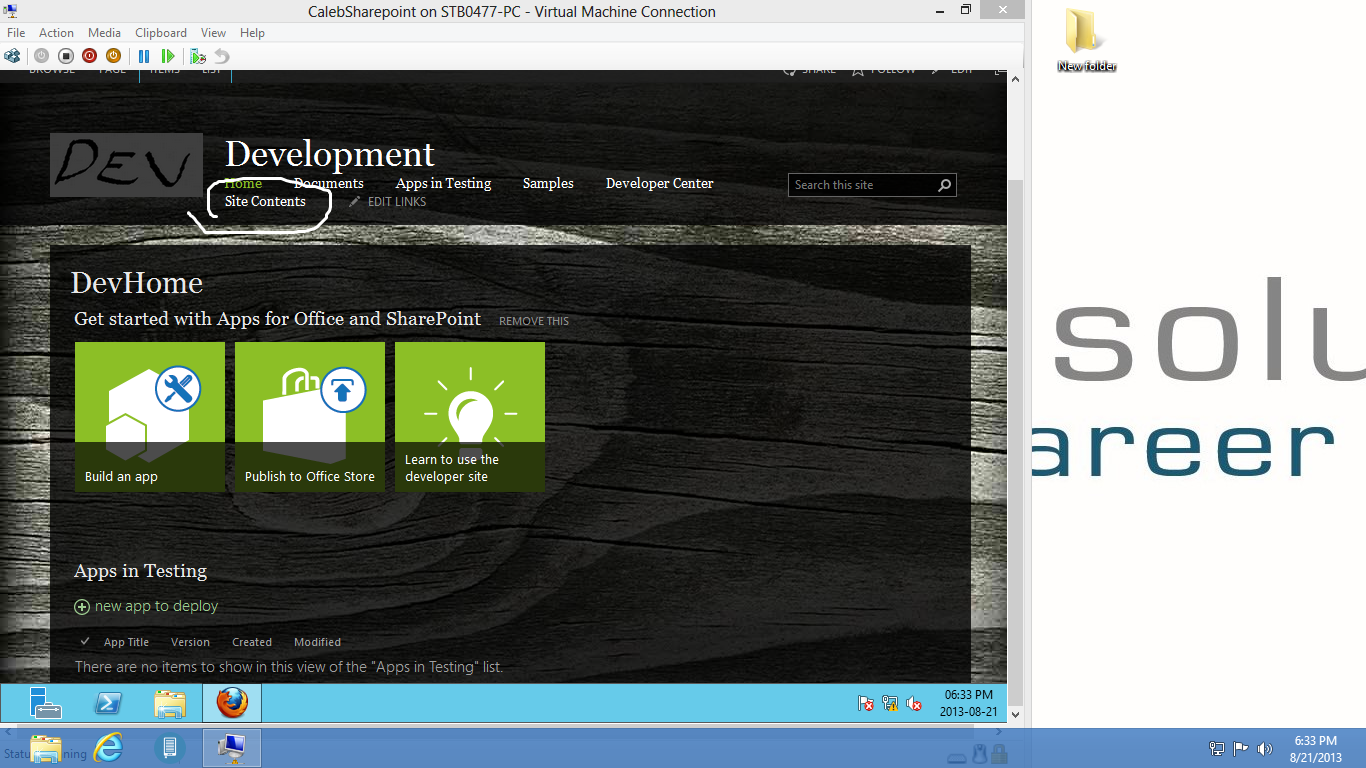Sort by the Modified column header
This screenshot has width=1366, height=768.
coord(317,642)
